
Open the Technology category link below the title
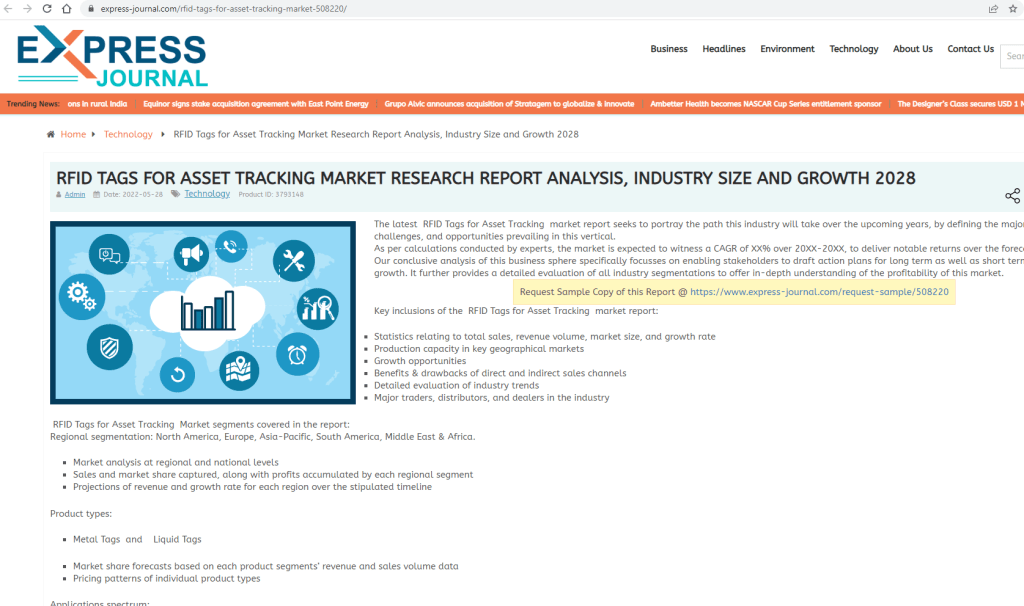pyautogui.click(x=207, y=194)
